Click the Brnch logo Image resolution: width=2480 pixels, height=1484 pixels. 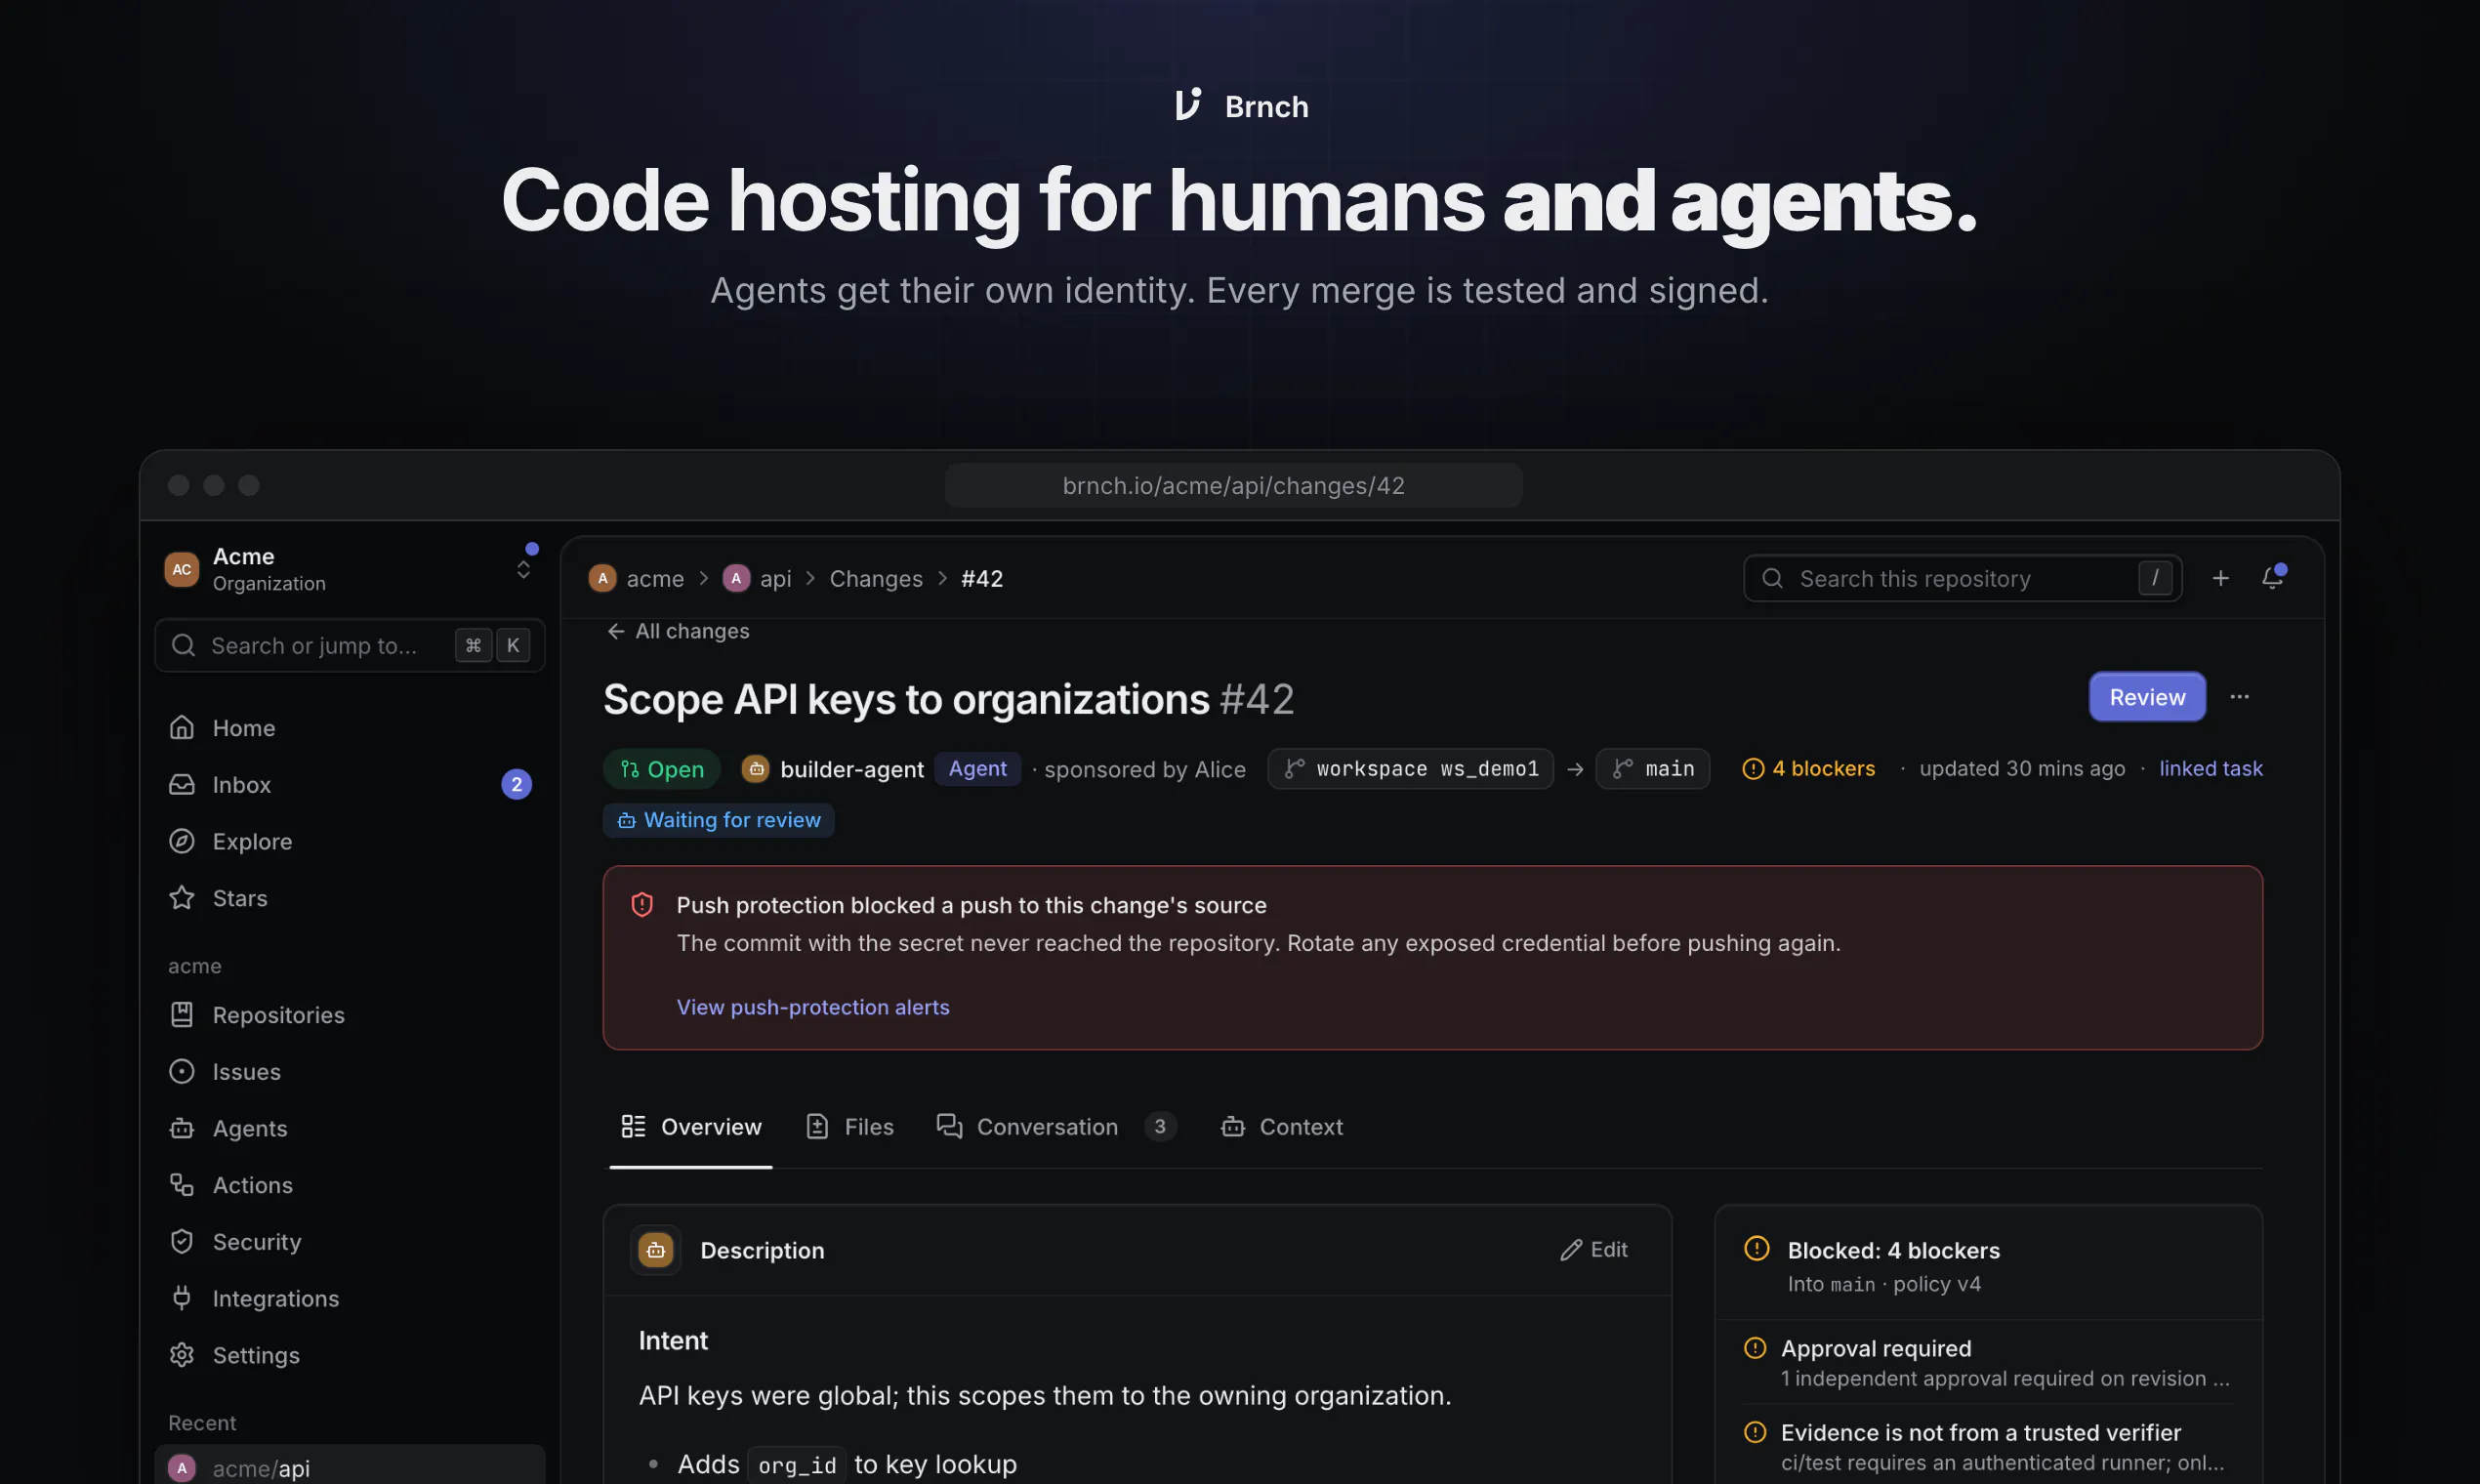click(1241, 106)
